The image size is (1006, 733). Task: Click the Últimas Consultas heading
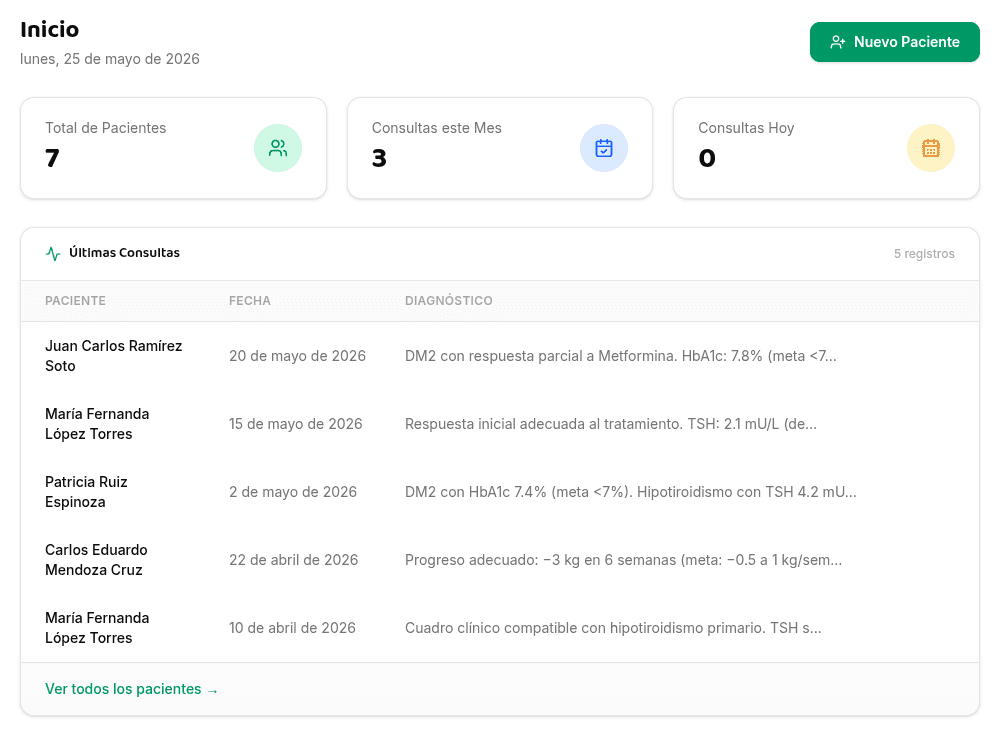(124, 253)
